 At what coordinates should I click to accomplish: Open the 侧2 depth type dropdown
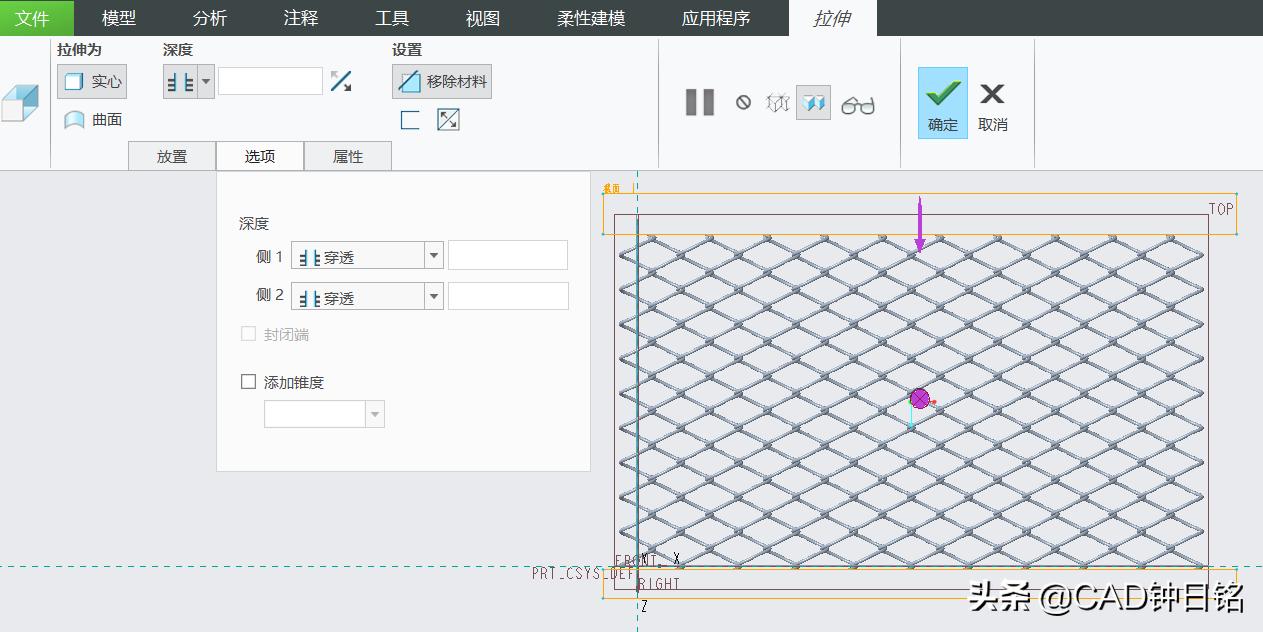click(434, 295)
